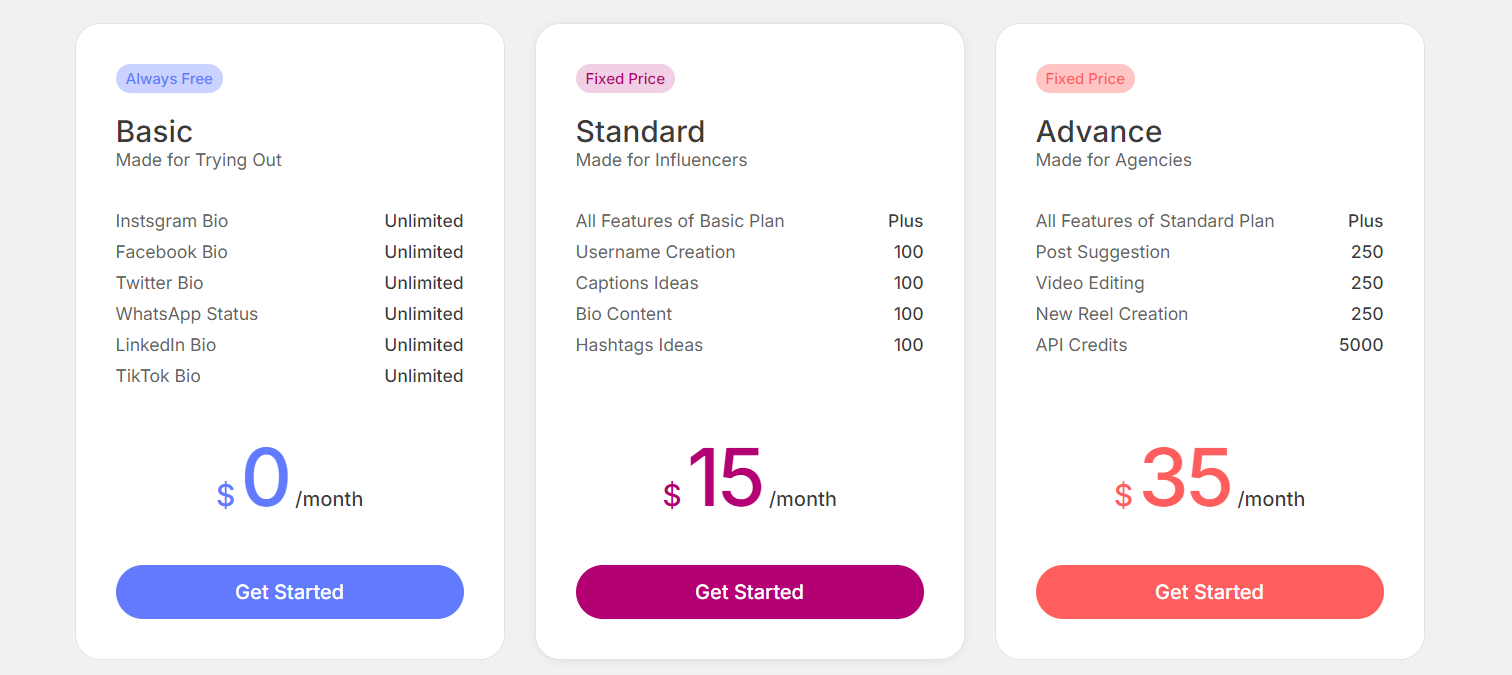Image resolution: width=1512 pixels, height=675 pixels.
Task: Select the Basic plan title
Action: point(154,131)
